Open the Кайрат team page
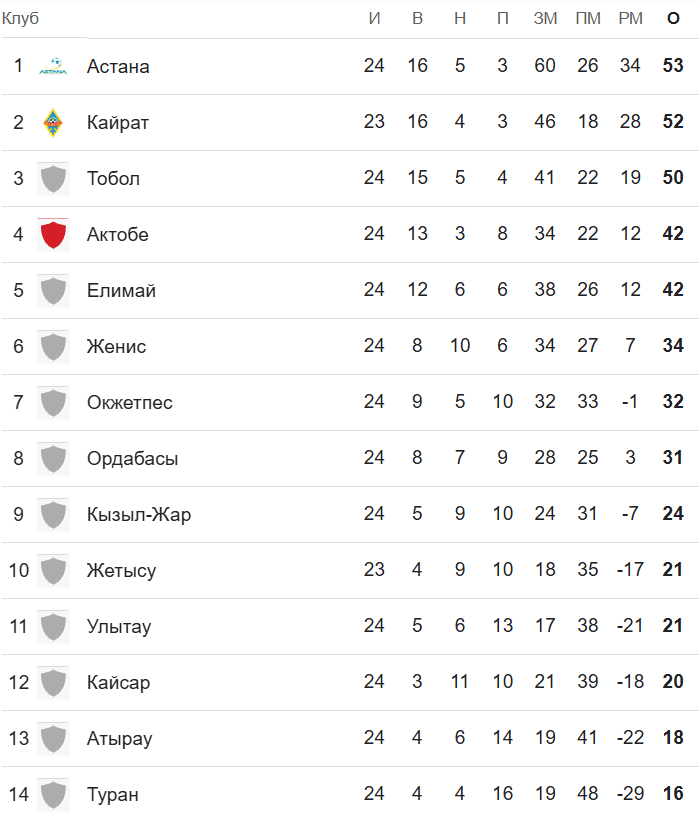This screenshot has height=819, width=699. [118, 123]
